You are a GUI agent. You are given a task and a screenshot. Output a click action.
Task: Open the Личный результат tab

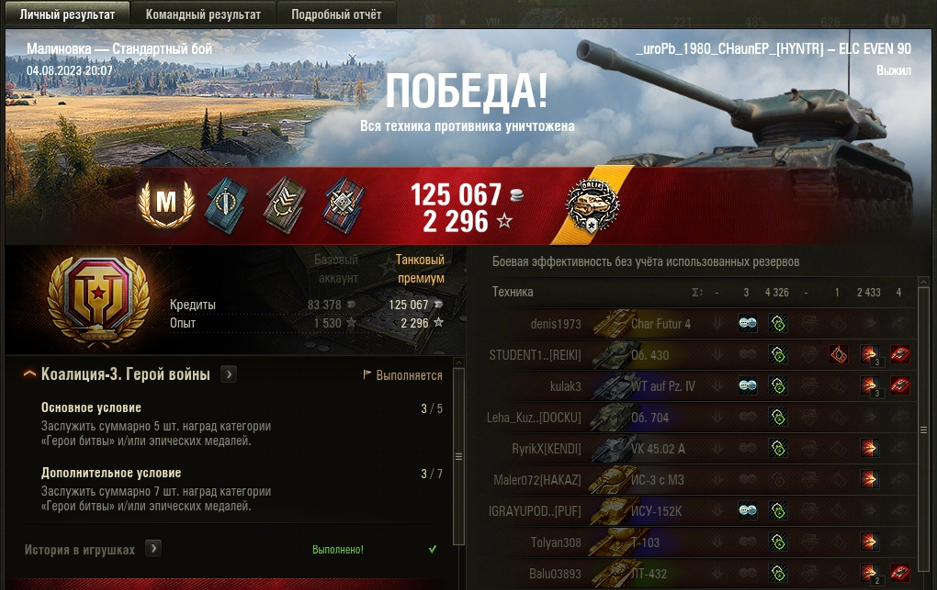tap(67, 14)
